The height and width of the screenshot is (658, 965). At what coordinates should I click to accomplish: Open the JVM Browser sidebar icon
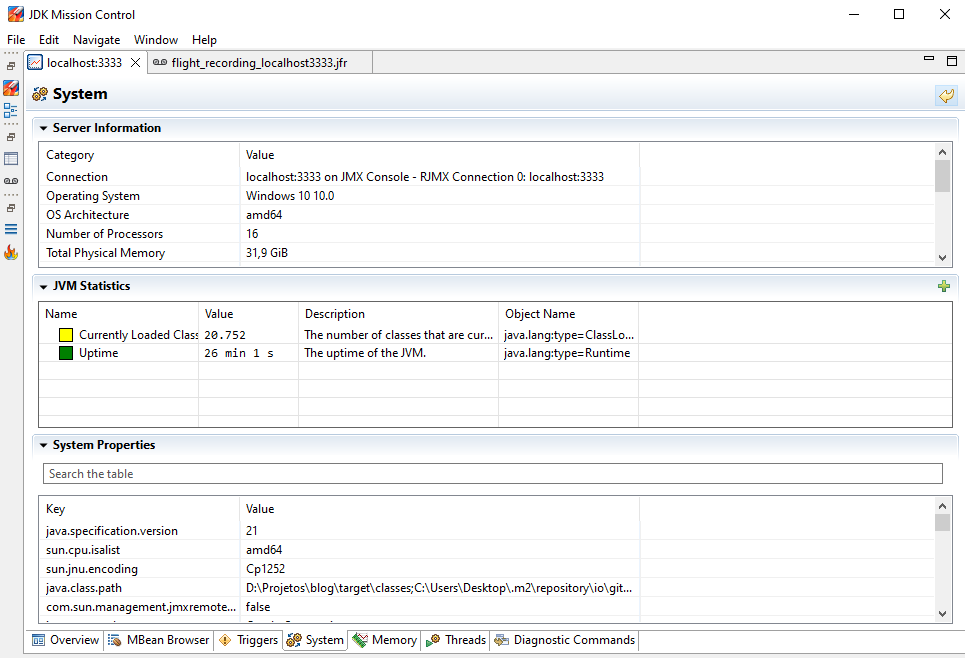coord(11,88)
